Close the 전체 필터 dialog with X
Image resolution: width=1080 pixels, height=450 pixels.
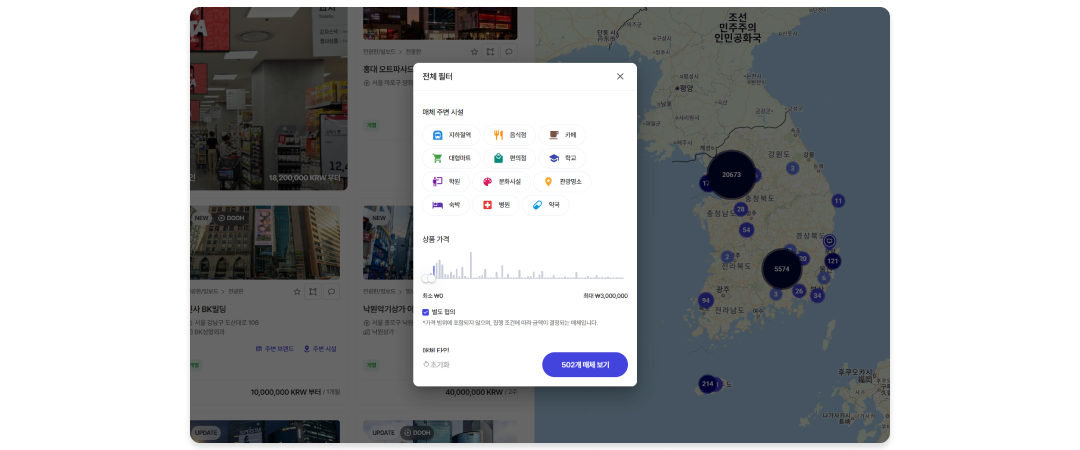[x=620, y=76]
